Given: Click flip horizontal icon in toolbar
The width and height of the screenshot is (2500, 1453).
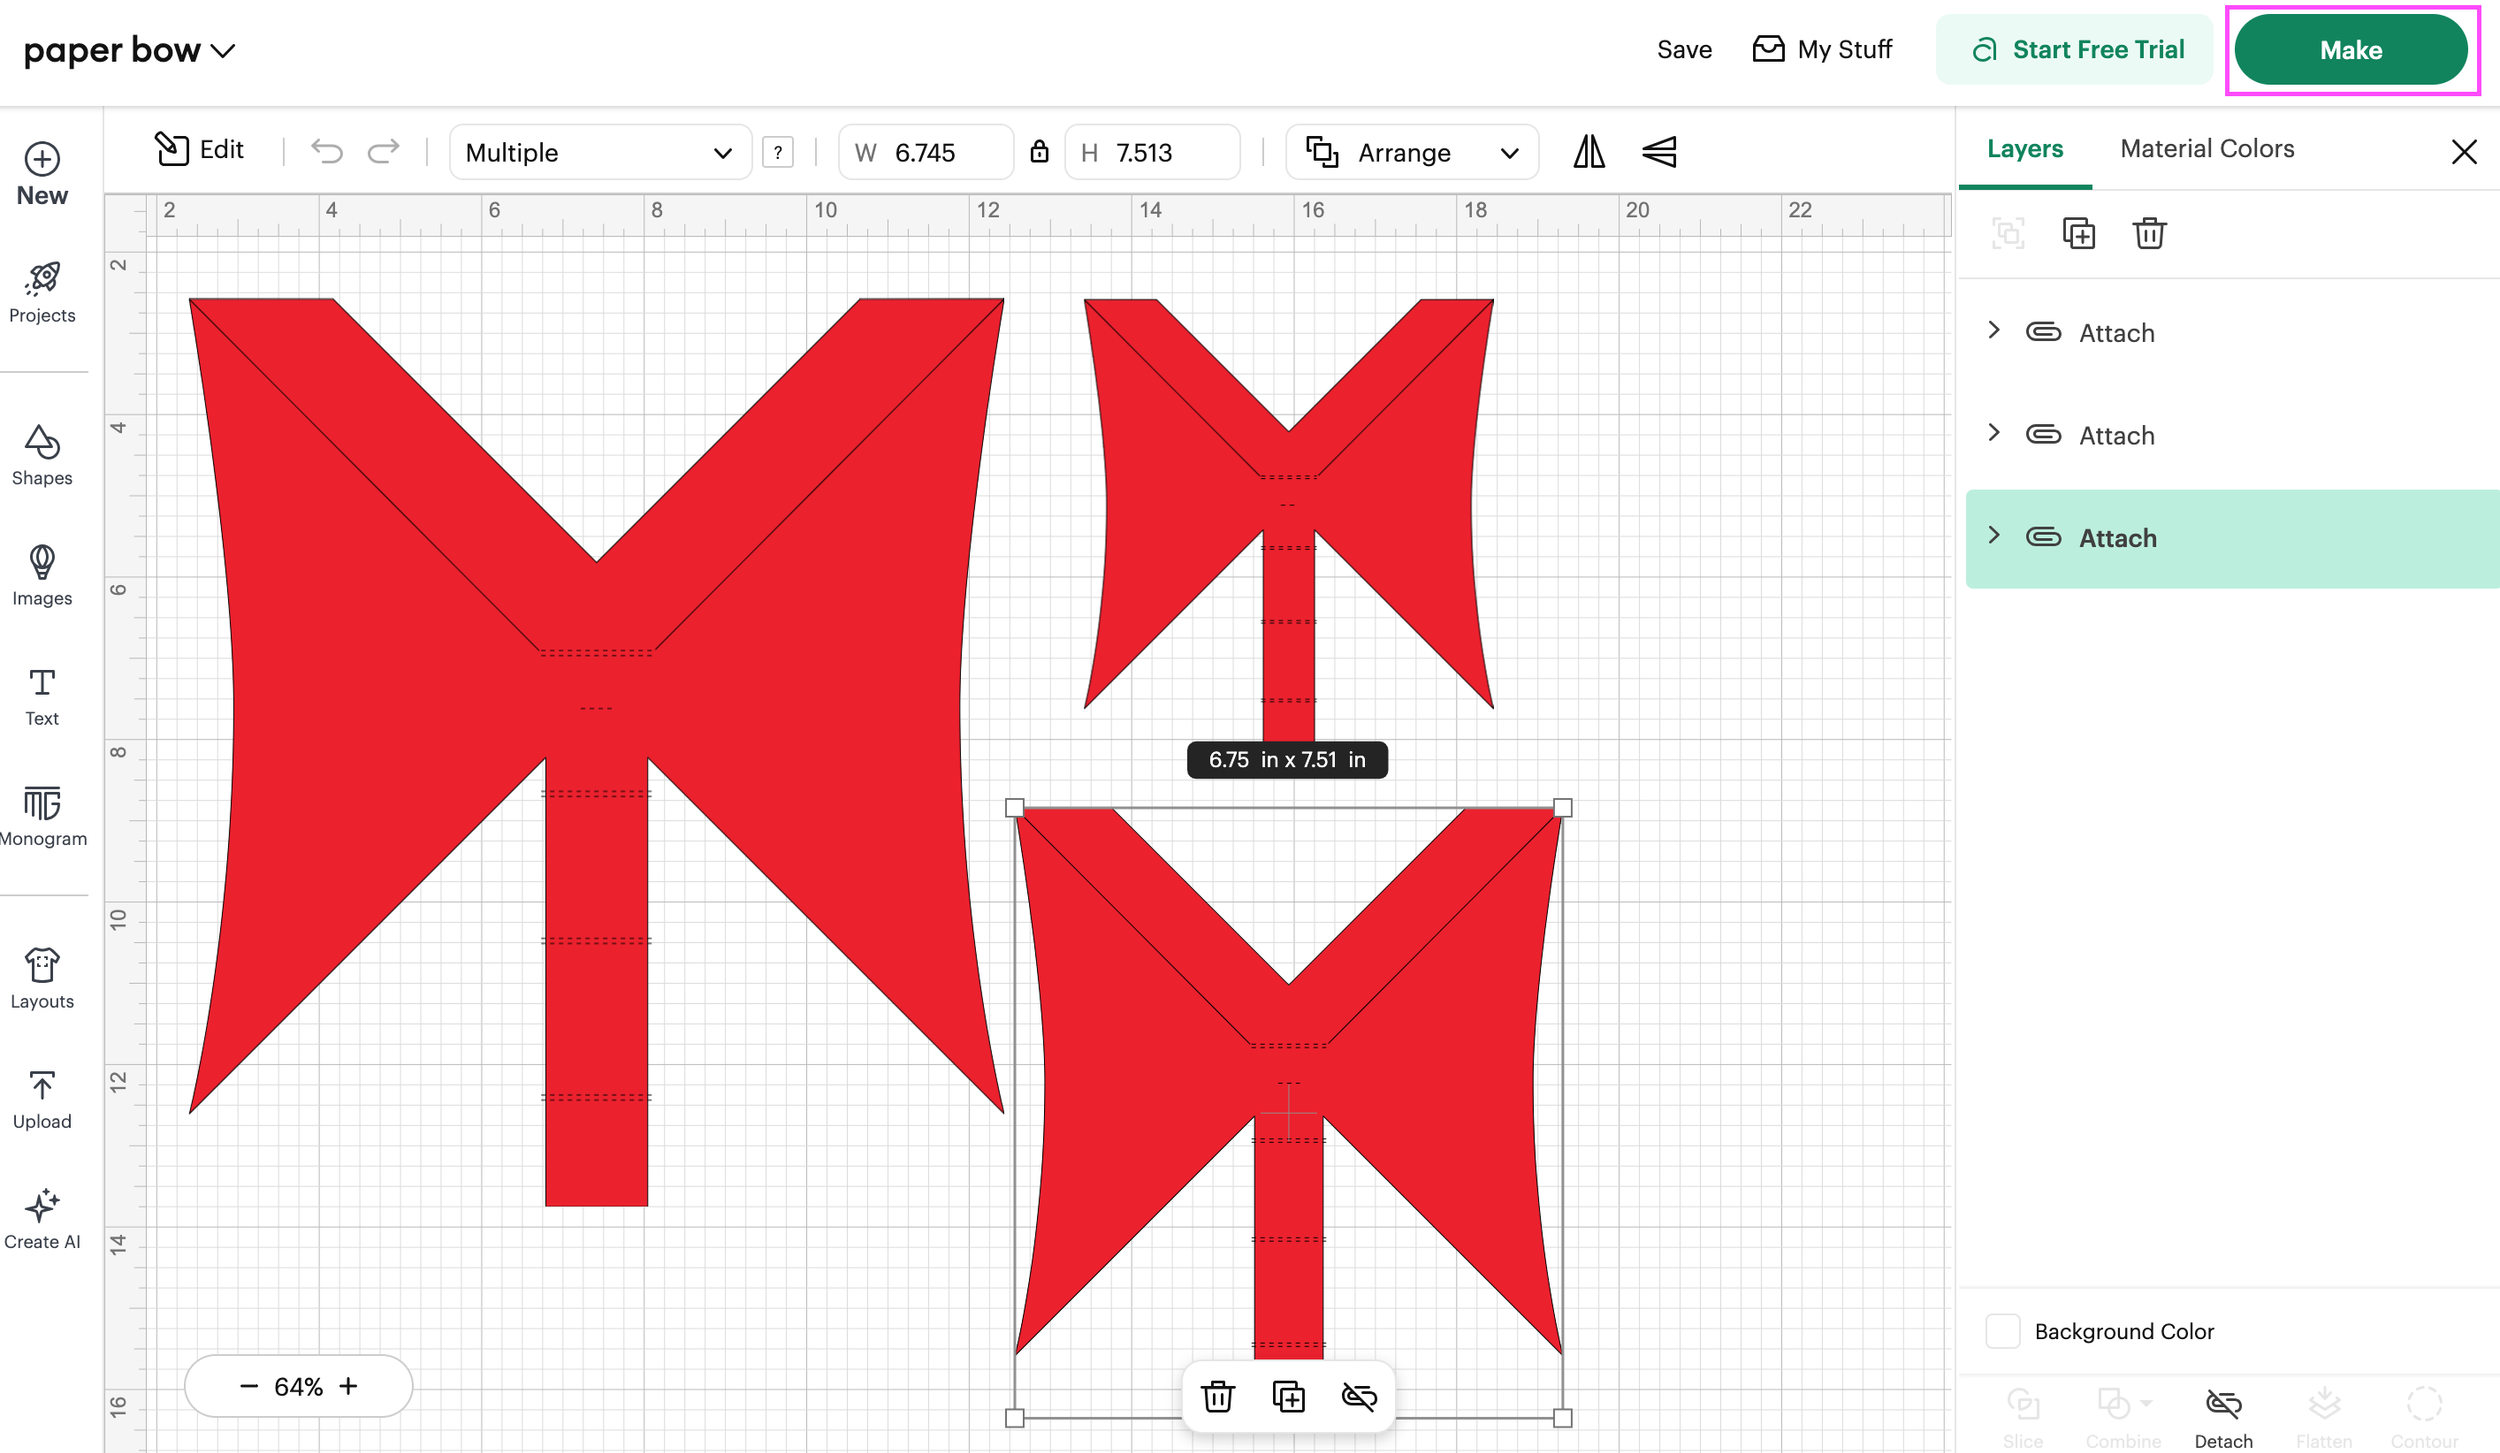Looking at the screenshot, I should pyautogui.click(x=1588, y=152).
